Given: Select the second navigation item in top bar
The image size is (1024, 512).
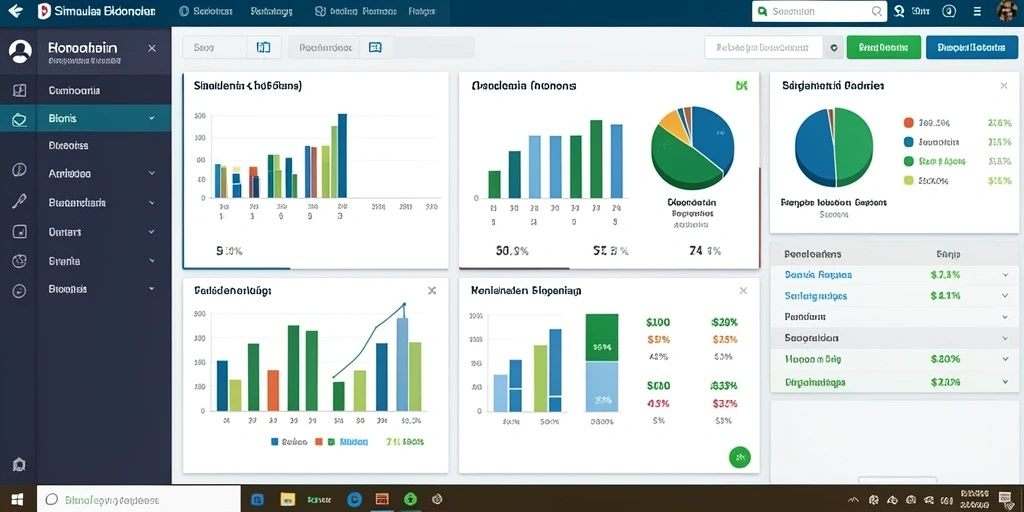Looking at the screenshot, I should click(272, 11).
